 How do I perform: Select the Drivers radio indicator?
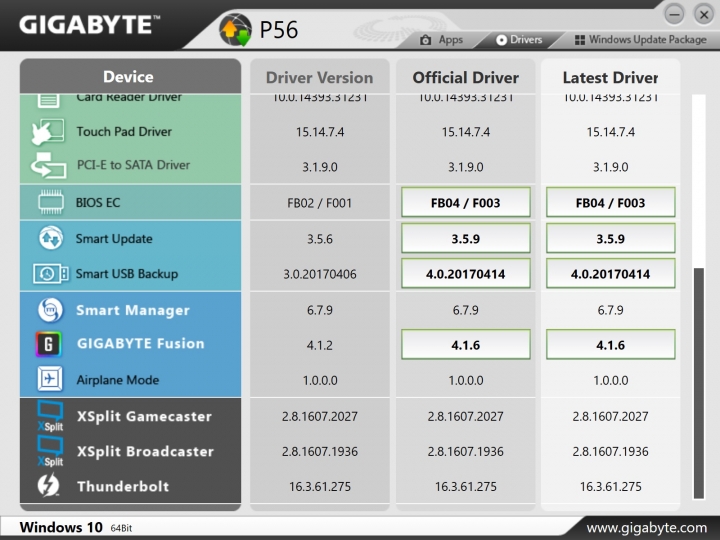(501, 40)
